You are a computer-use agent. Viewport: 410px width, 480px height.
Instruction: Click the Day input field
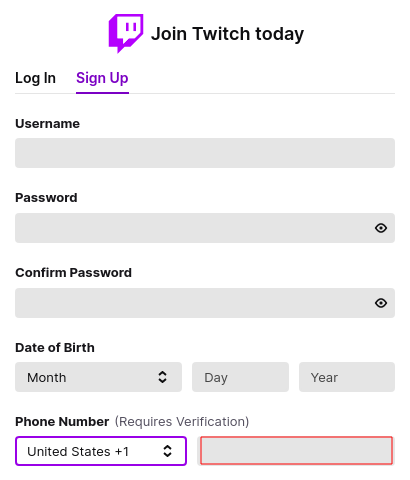click(x=240, y=377)
